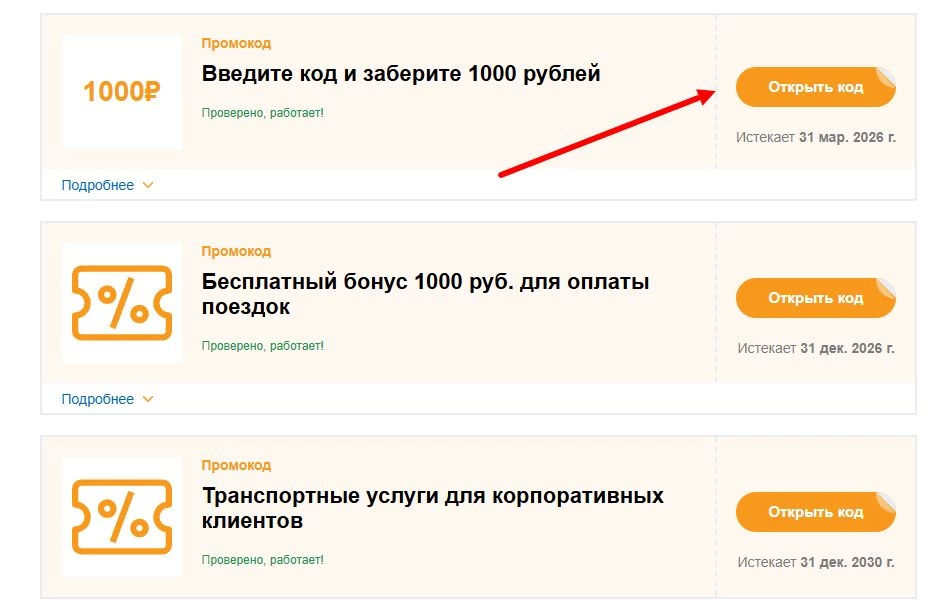Click the Промокод label on corporate clients offer
This screenshot has width=936, height=610.
235,464
